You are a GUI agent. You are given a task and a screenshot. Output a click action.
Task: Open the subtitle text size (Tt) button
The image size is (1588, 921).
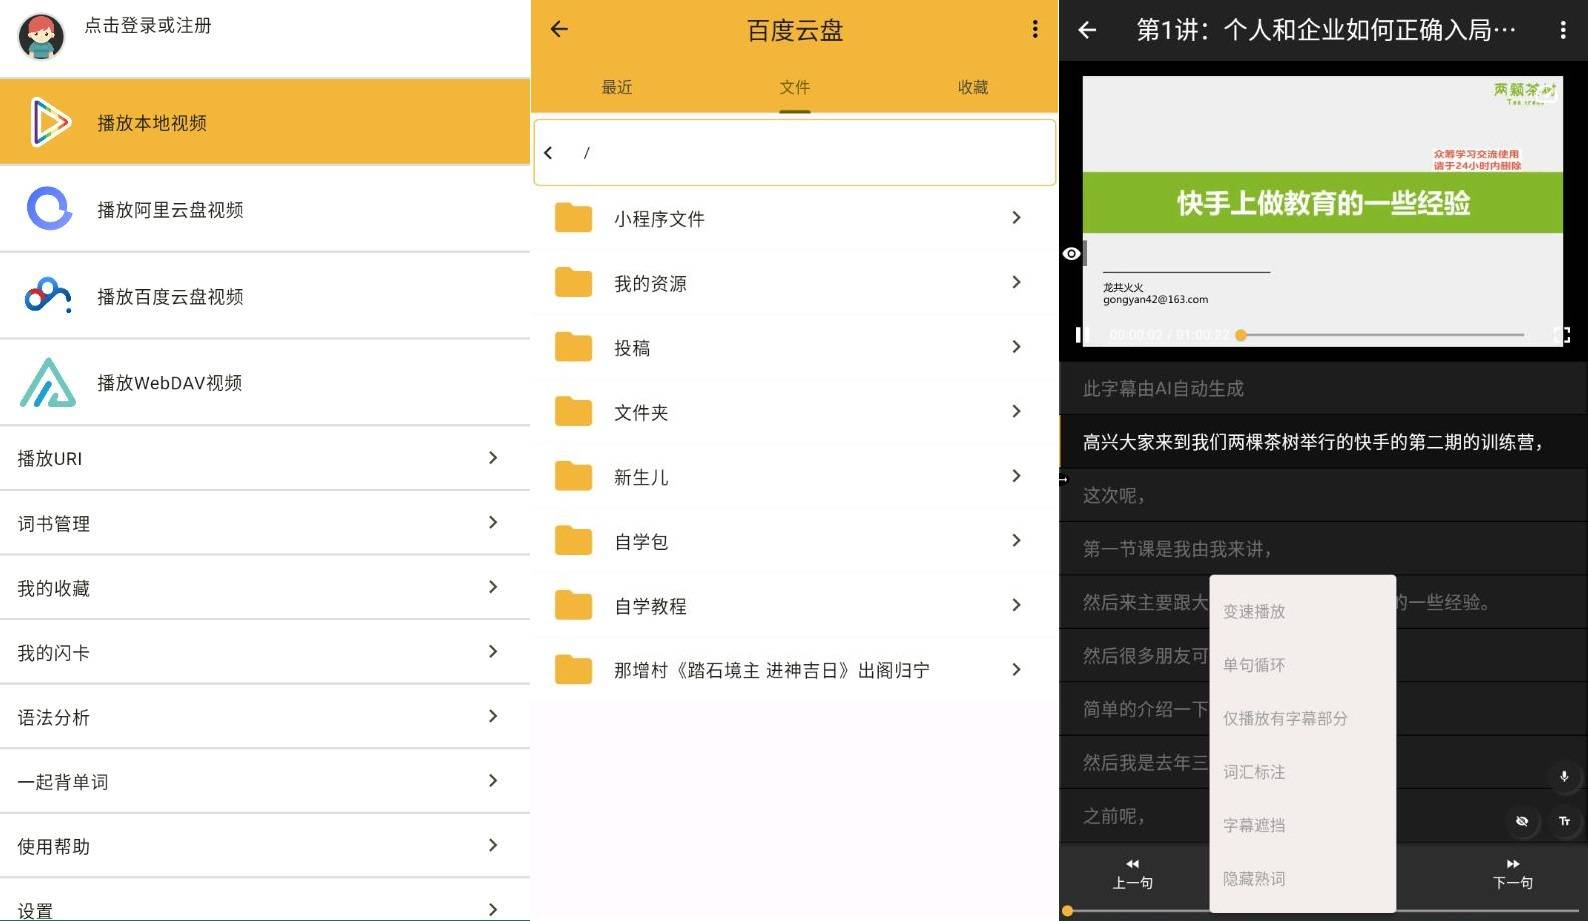(1564, 821)
